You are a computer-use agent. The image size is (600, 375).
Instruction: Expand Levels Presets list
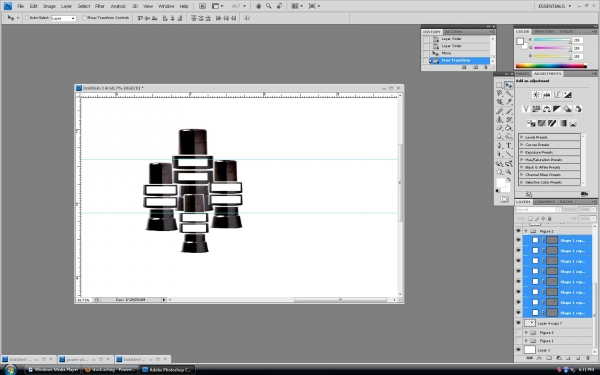click(522, 137)
